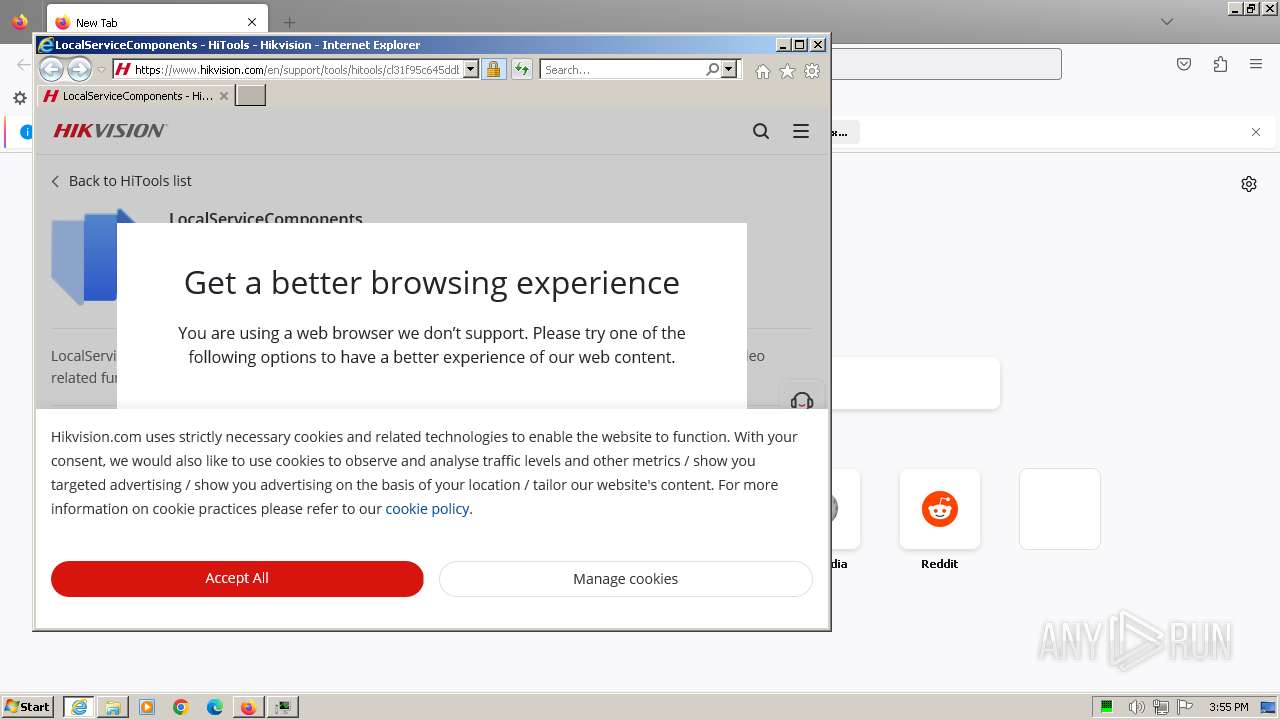The width and height of the screenshot is (1280, 720).
Task: Open the IE Home button
Action: 763,71
